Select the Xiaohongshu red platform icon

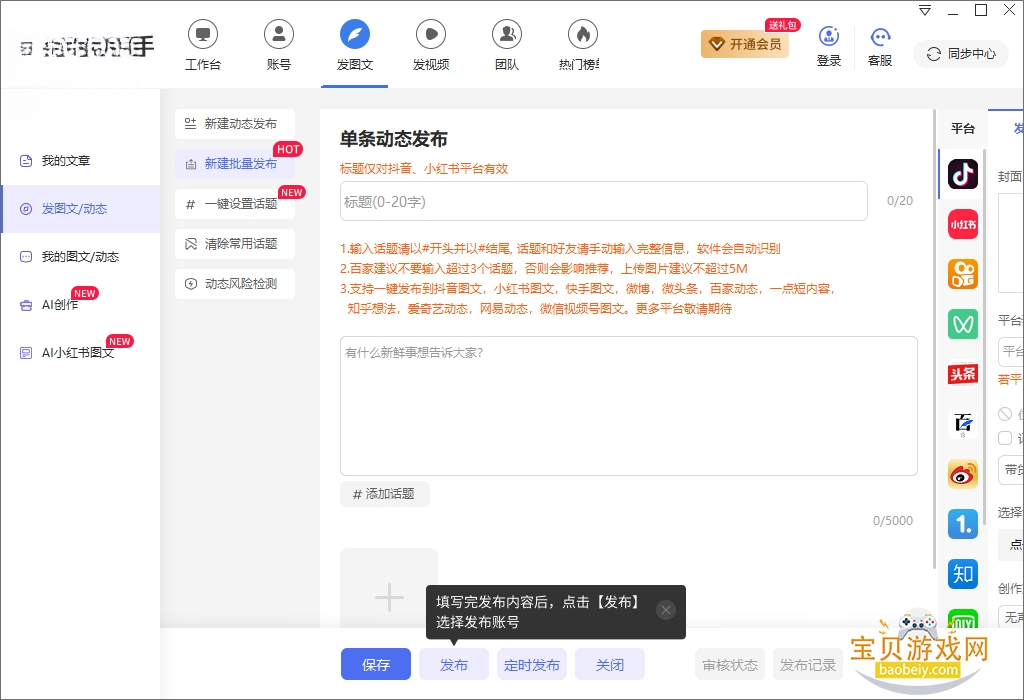click(x=963, y=224)
